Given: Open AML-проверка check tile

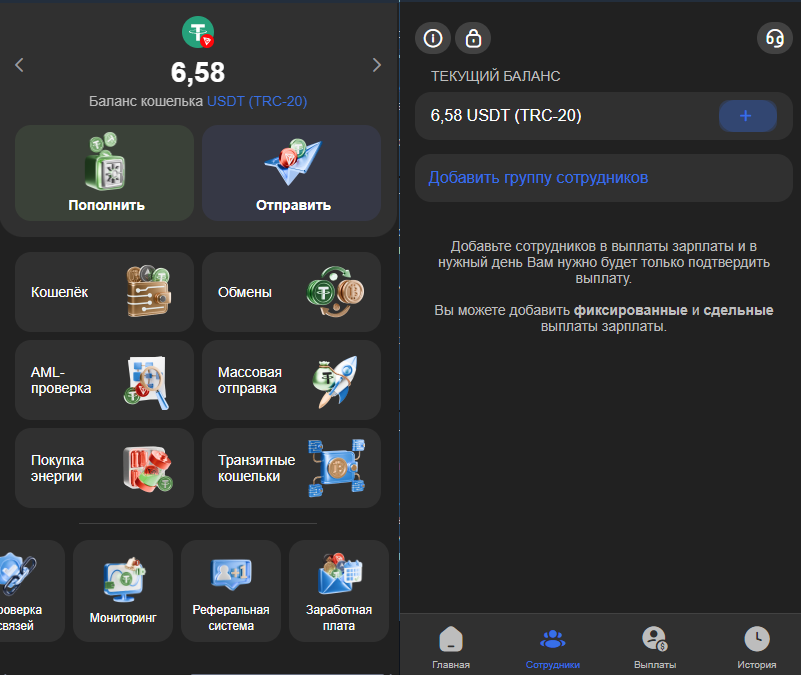Looking at the screenshot, I should tap(105, 380).
